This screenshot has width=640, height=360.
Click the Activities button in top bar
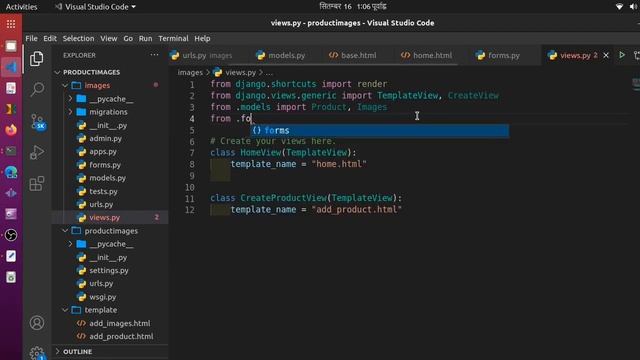22,7
